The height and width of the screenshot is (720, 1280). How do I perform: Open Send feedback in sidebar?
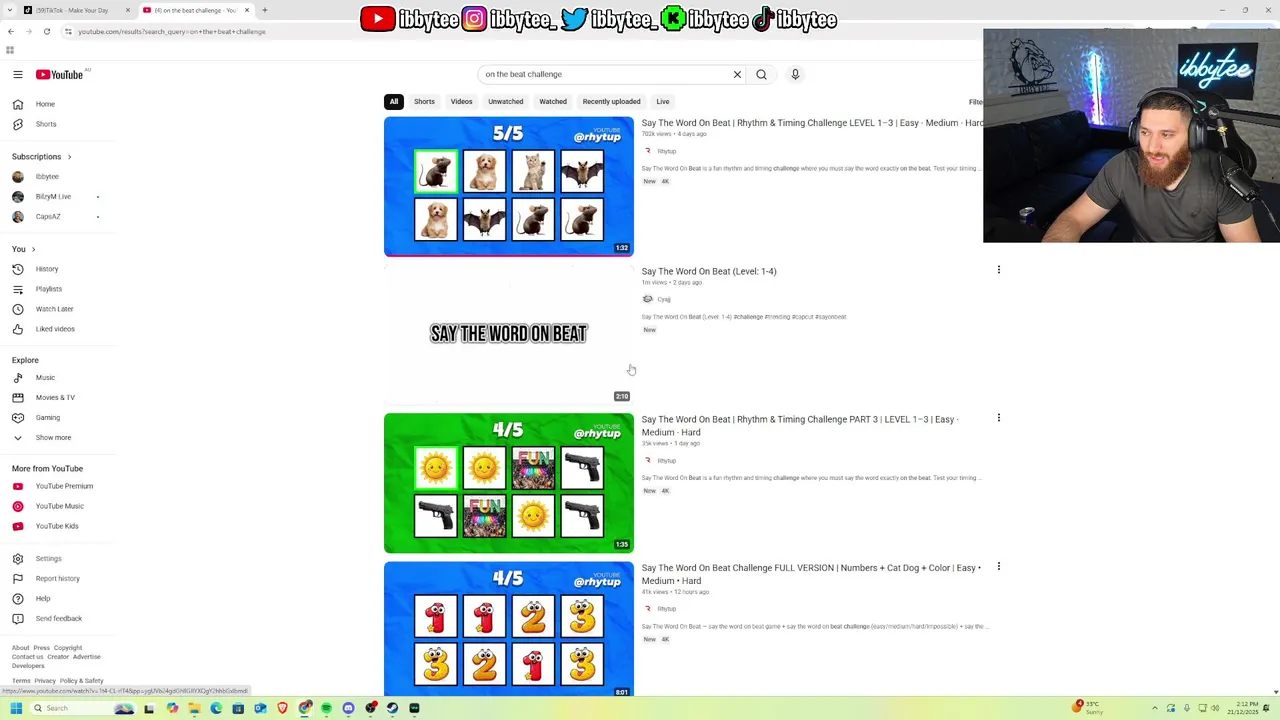tap(58, 619)
